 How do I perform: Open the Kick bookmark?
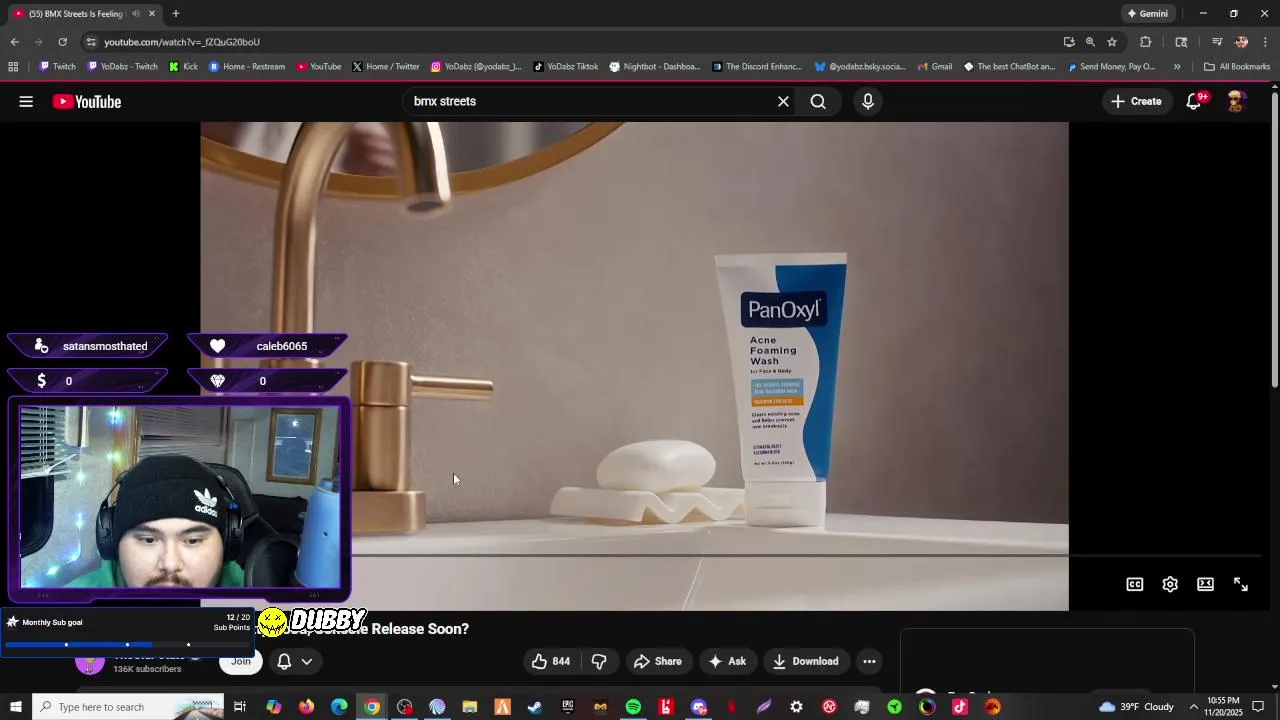183,67
